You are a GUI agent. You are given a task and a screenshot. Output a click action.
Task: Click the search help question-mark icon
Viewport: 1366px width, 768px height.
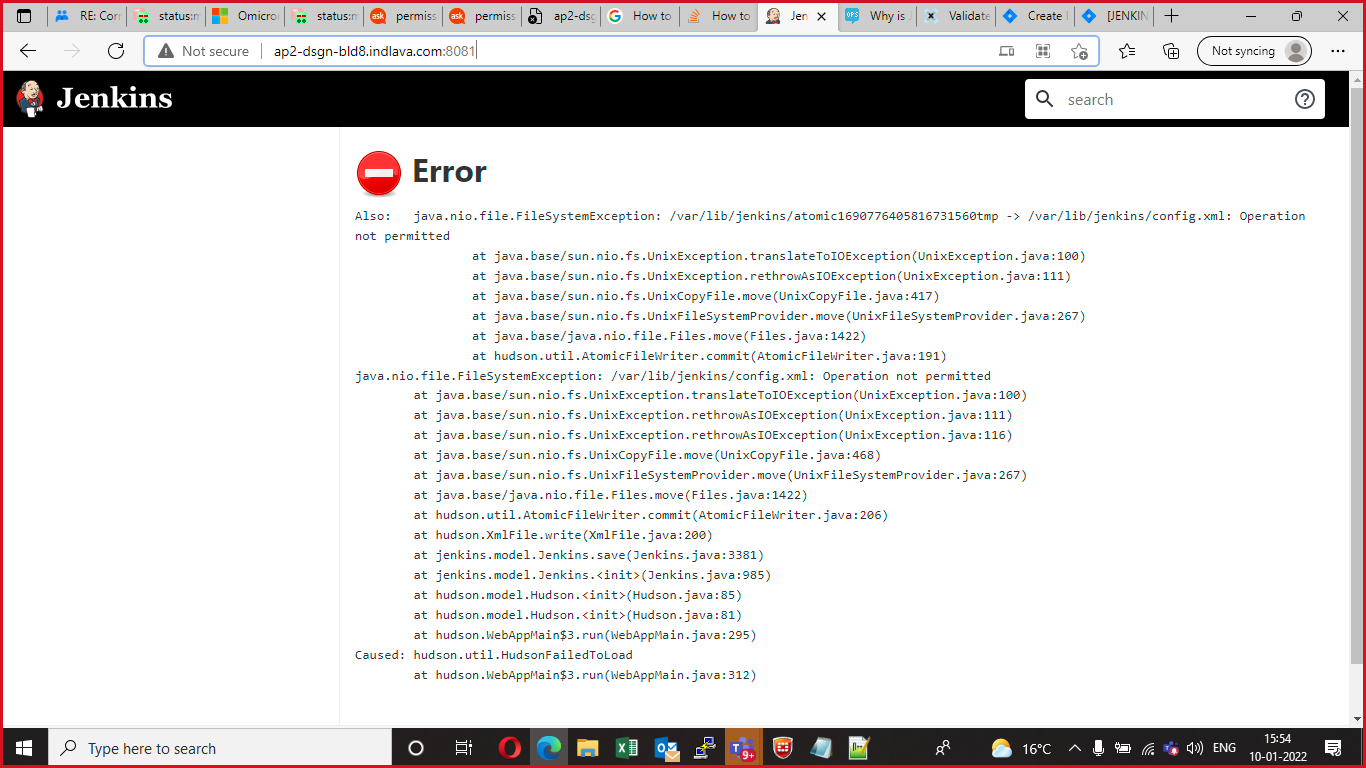click(1304, 99)
